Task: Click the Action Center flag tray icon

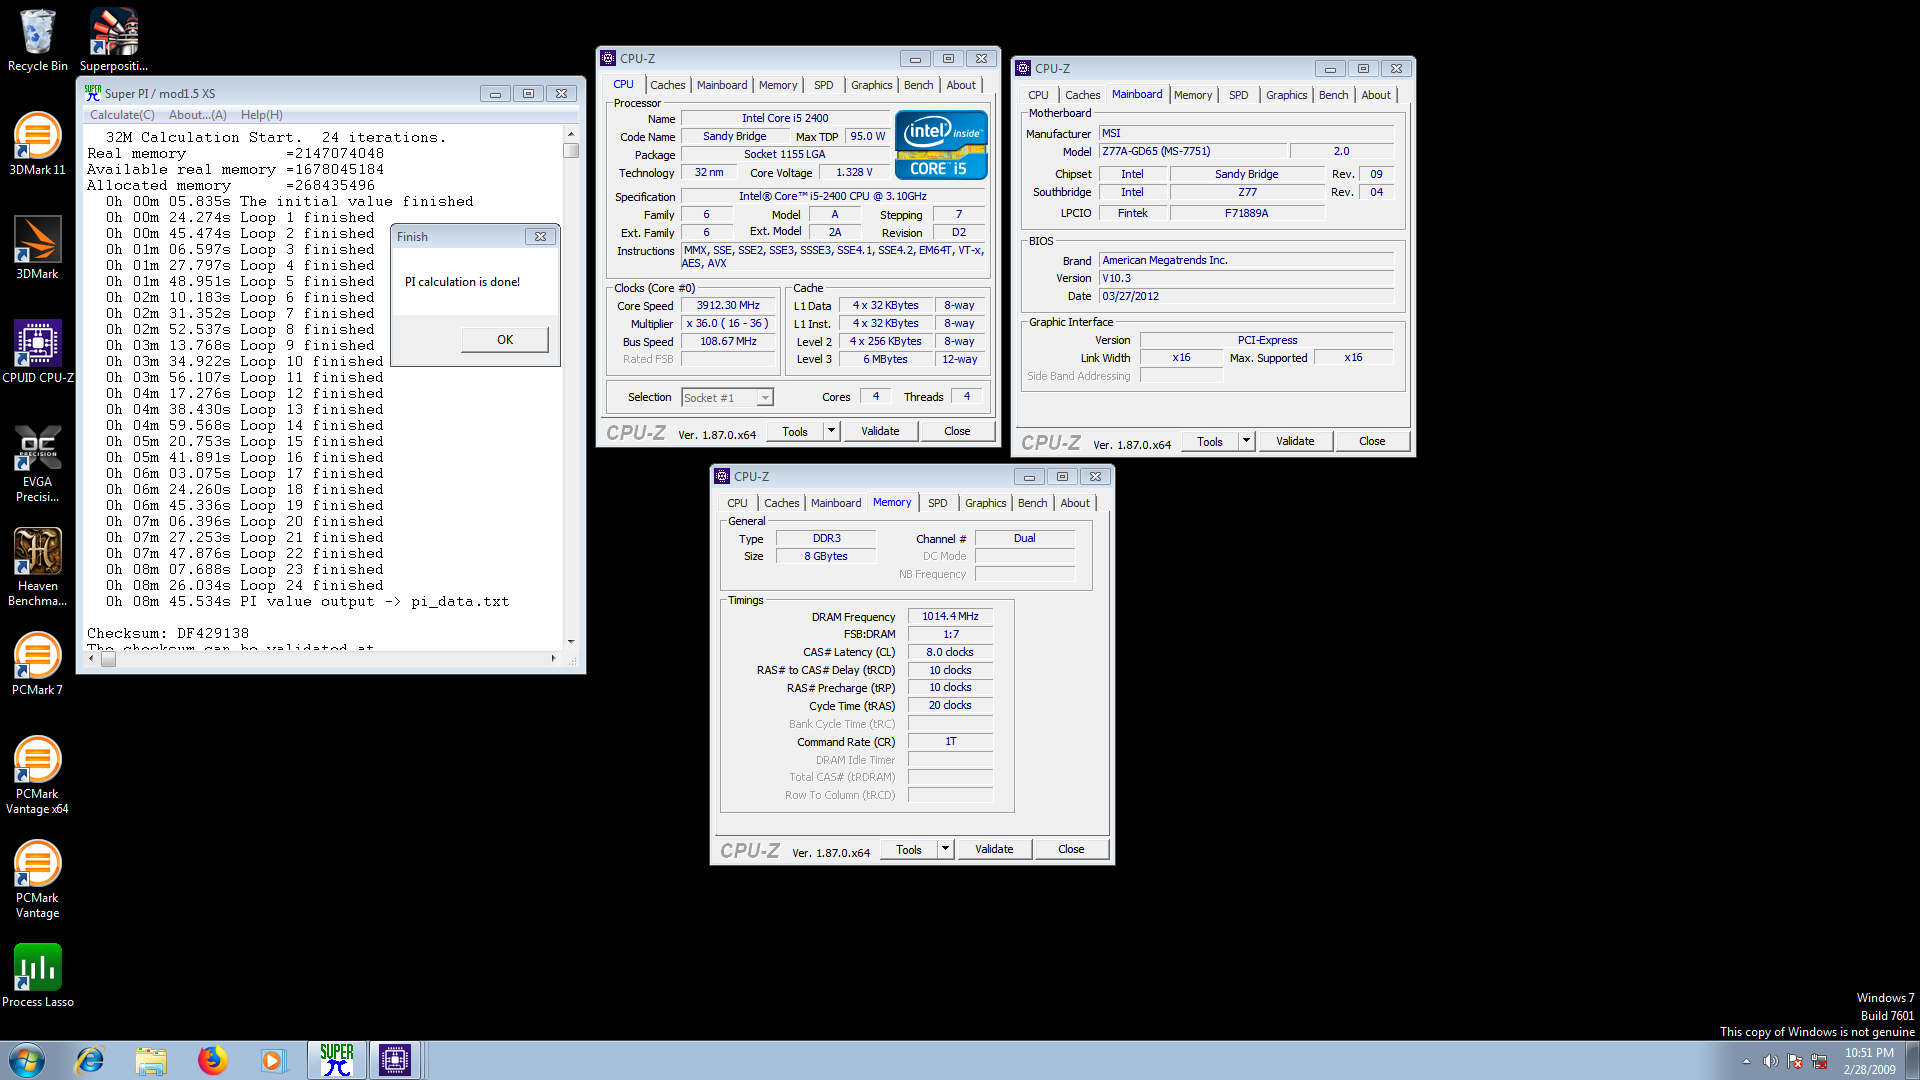Action: [1795, 1061]
